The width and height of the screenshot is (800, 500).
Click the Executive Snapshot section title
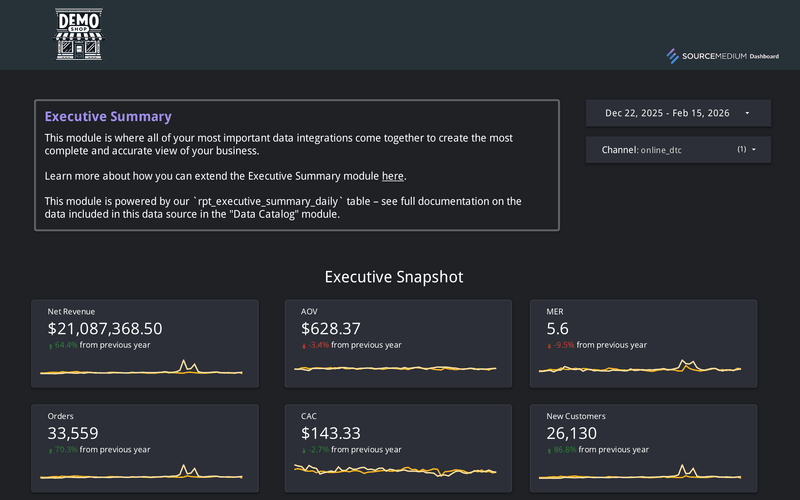394,277
